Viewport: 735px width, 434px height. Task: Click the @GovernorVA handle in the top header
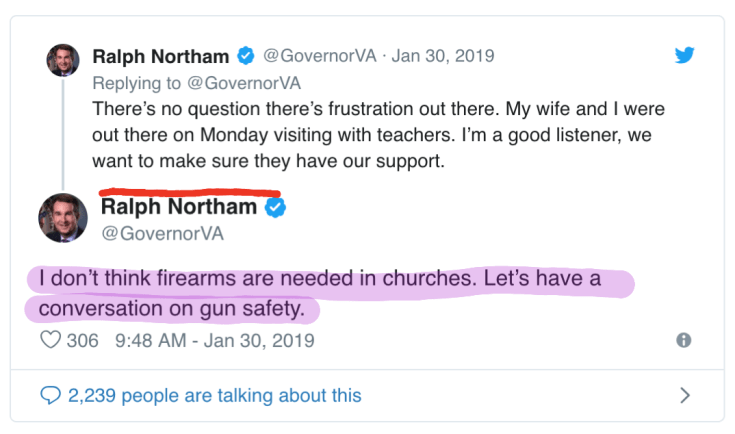tap(320, 55)
